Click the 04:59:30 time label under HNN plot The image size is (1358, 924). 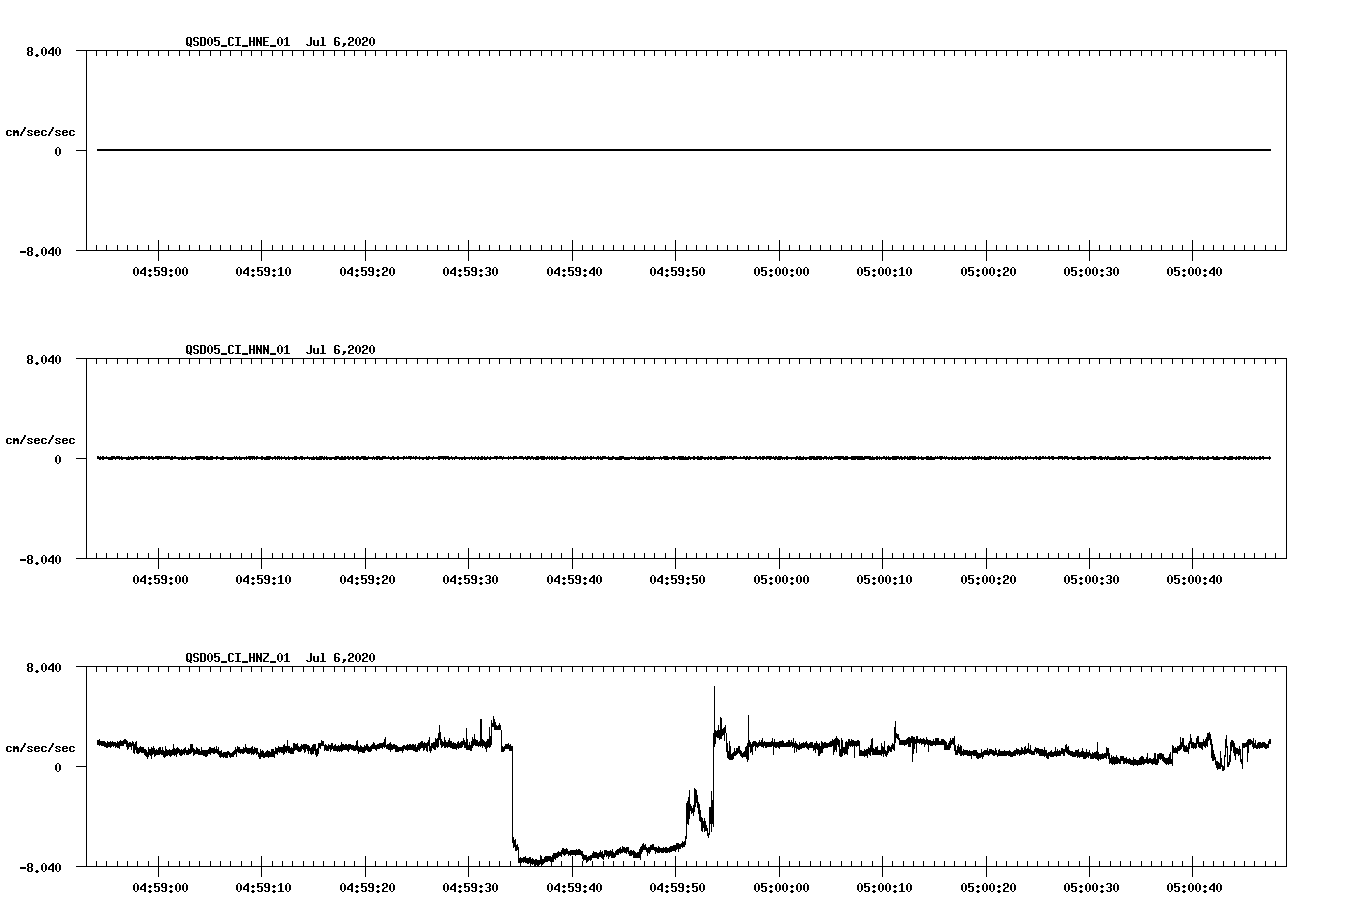[x=471, y=580]
